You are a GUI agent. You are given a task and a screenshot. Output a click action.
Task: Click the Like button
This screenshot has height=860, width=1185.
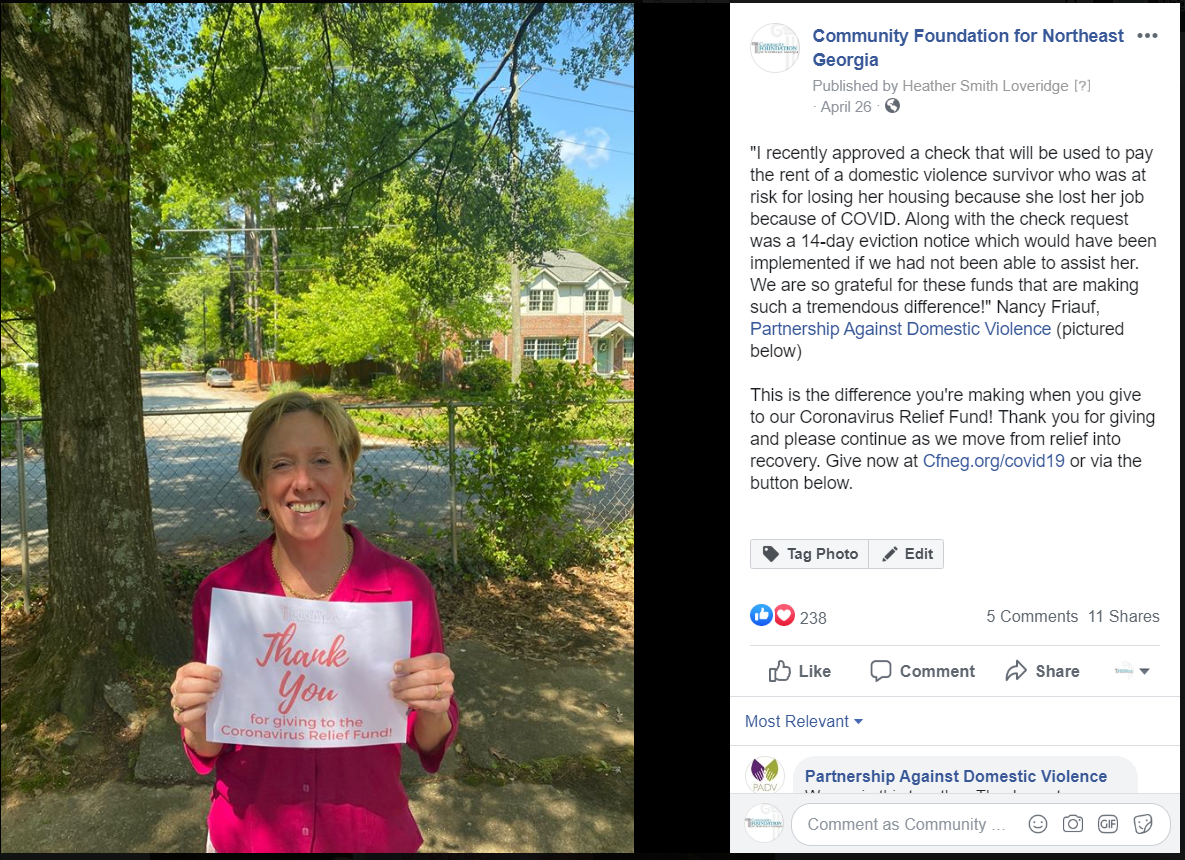[800, 671]
